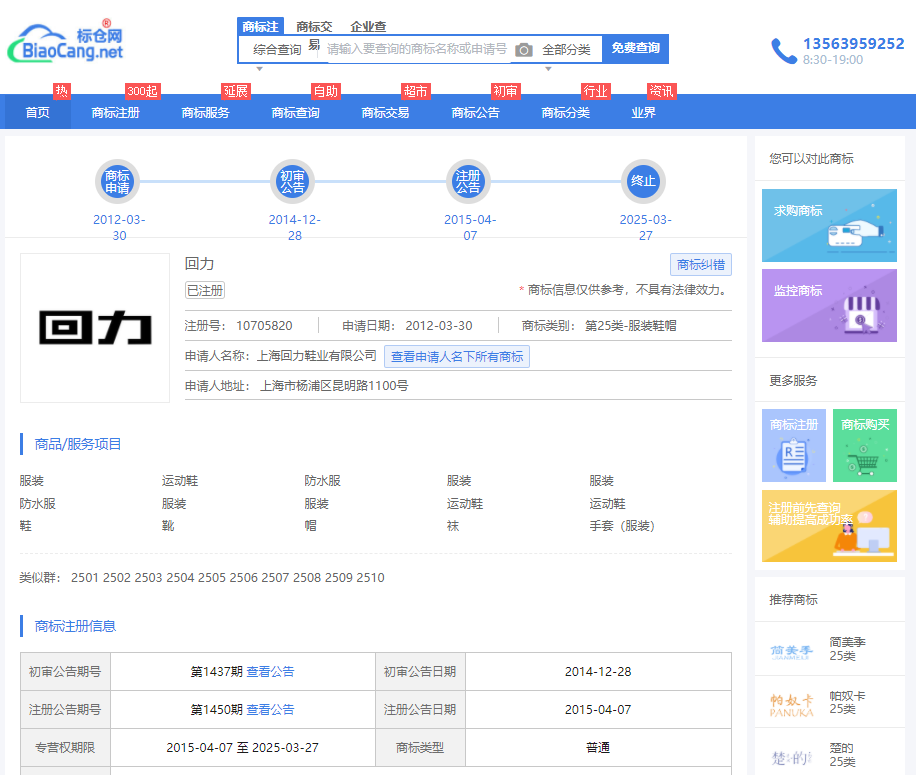Open 商标公告 in navigation bar
This screenshot has width=916, height=775.
476,112
